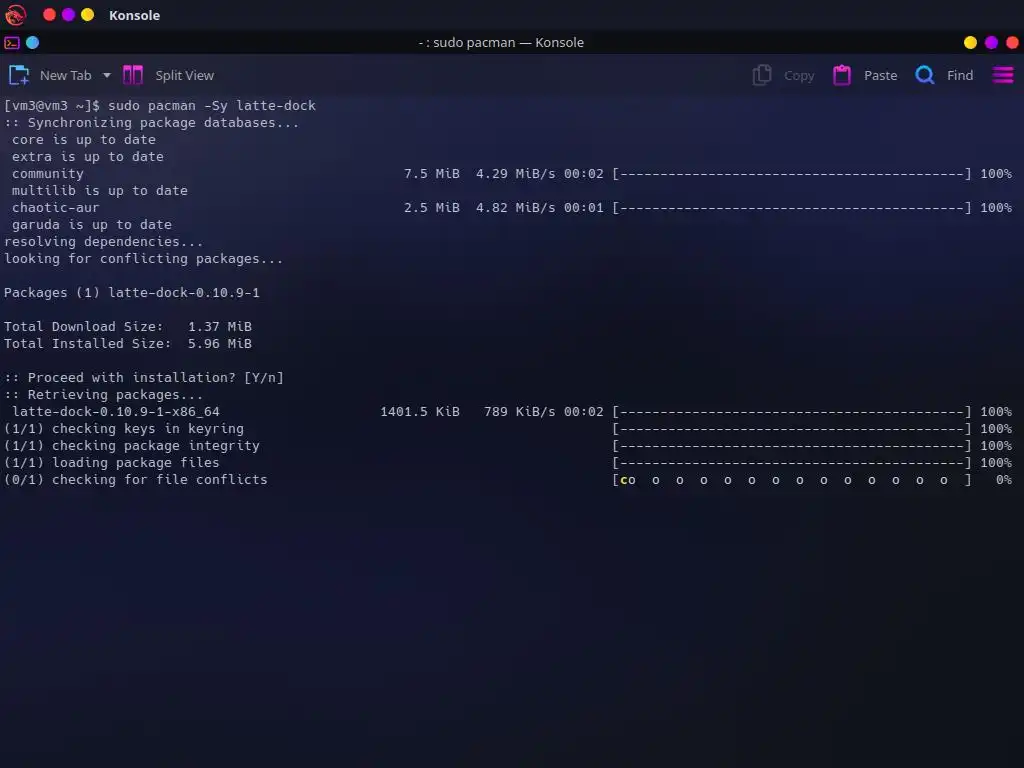Click the red dot in the top panel
Viewport: 1024px width, 768px height.
coord(49,14)
